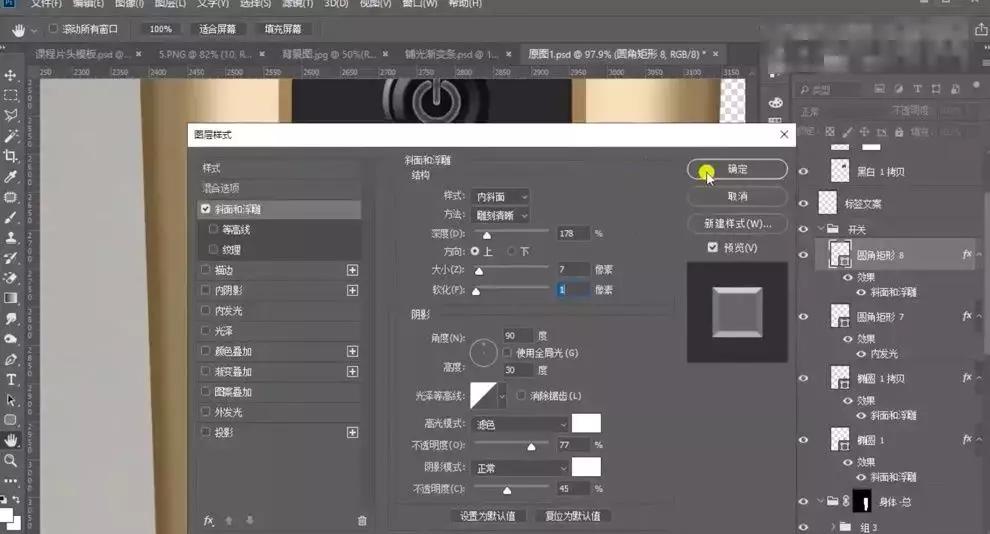Viewport: 990px width, 534px height.
Task: Open the 样式 内斜面 dropdown
Action: 500,197
